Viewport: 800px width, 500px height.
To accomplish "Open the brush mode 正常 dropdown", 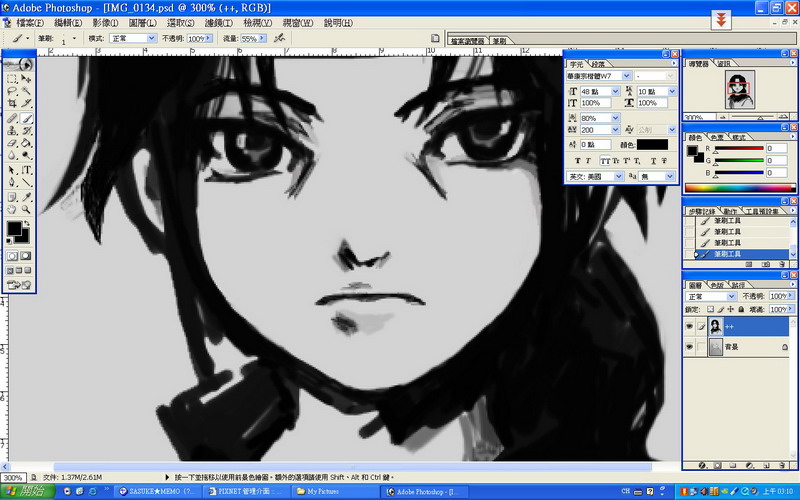I will (x=152, y=38).
